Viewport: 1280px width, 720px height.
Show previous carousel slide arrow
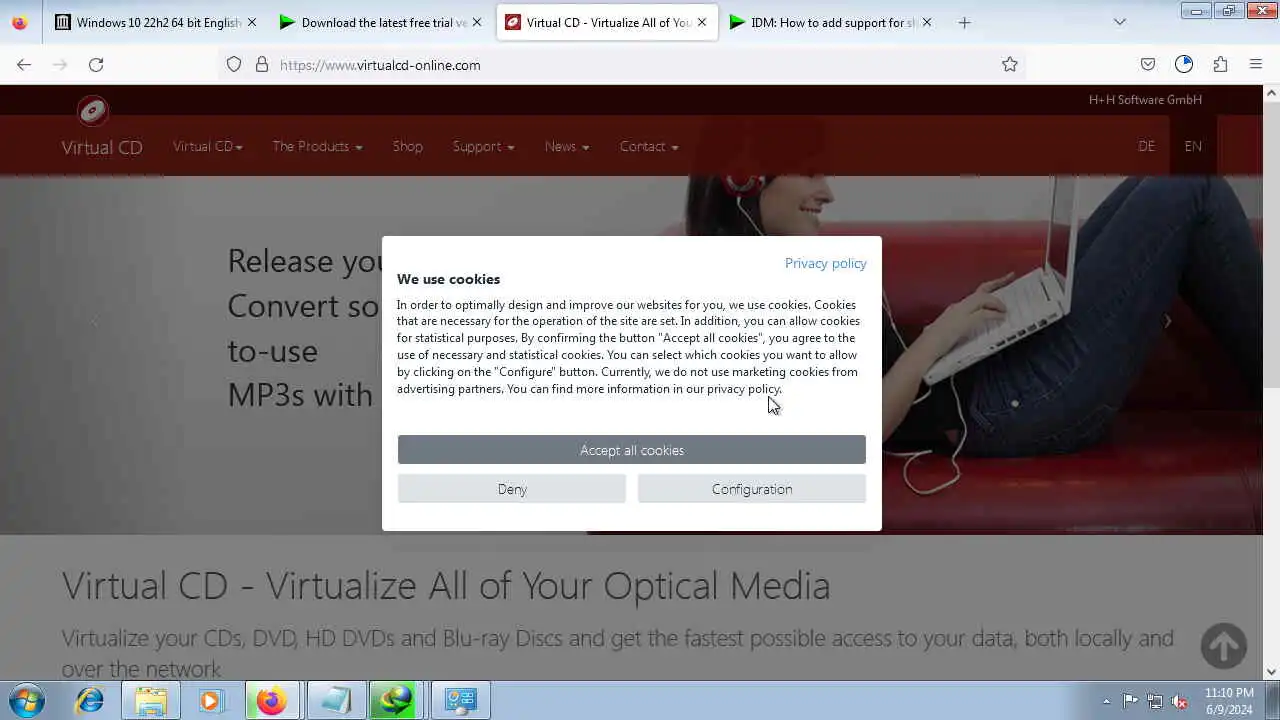95,321
